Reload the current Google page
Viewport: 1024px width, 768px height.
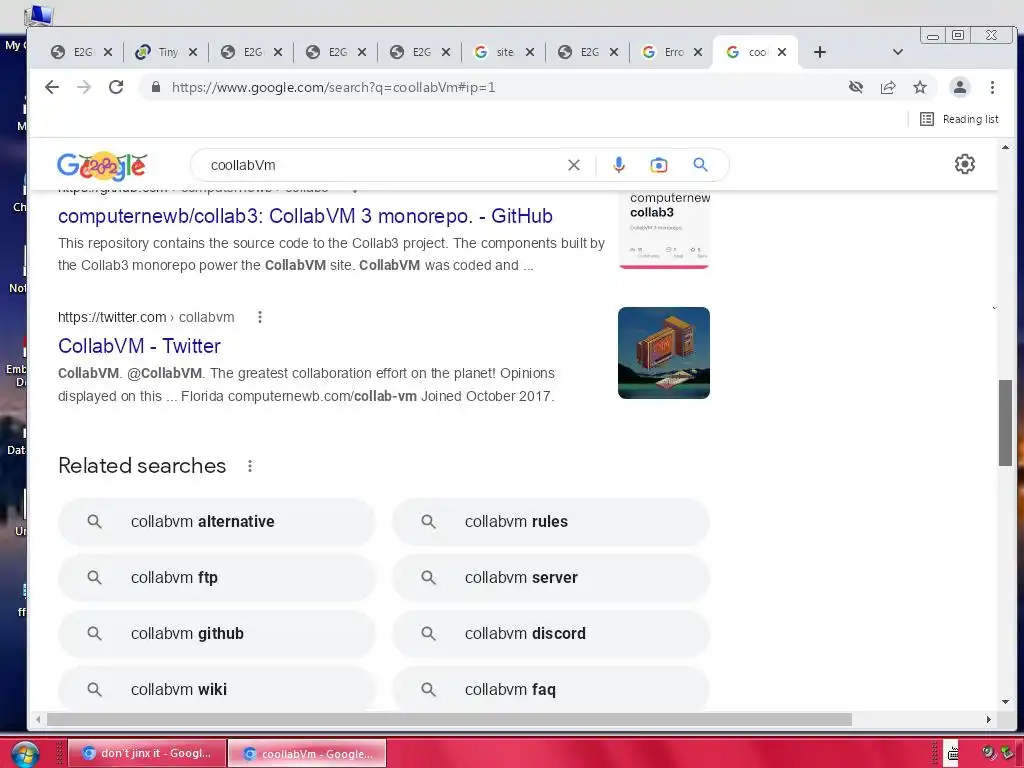(x=116, y=87)
